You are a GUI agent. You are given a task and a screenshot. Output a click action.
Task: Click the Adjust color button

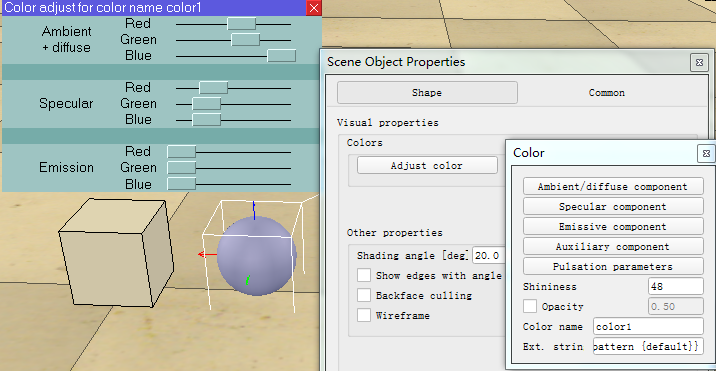[x=427, y=165]
